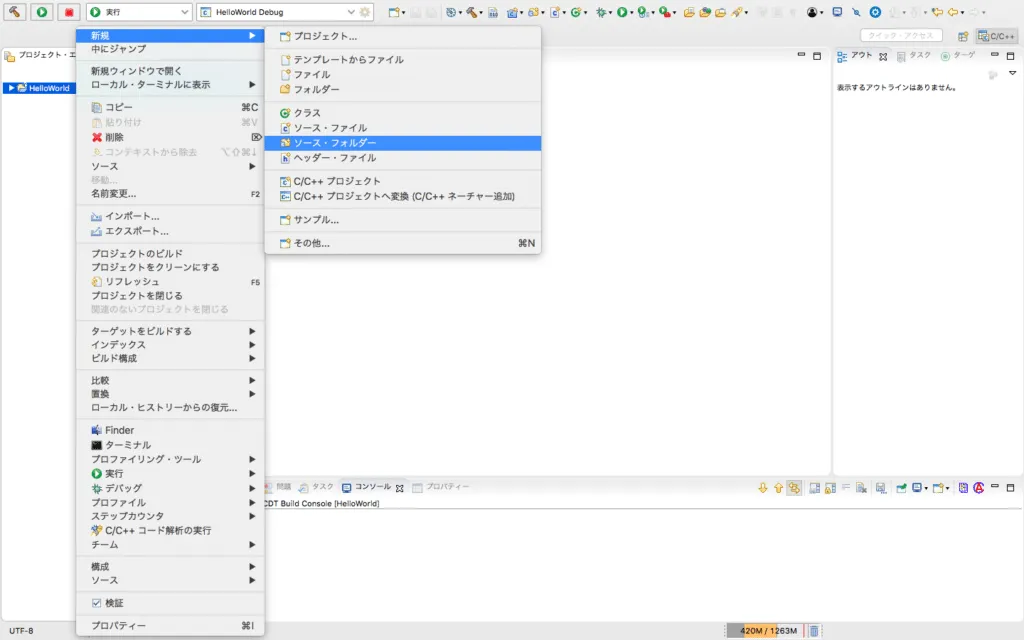The width and height of the screenshot is (1024, 640).
Task: Choose テンプレートからファイル entry
Action: [x=403, y=59]
